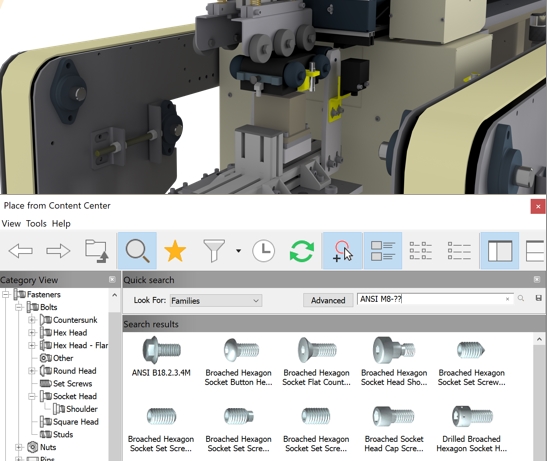The height and width of the screenshot is (461, 547).
Task: Open the Help menu
Action: 61,223
